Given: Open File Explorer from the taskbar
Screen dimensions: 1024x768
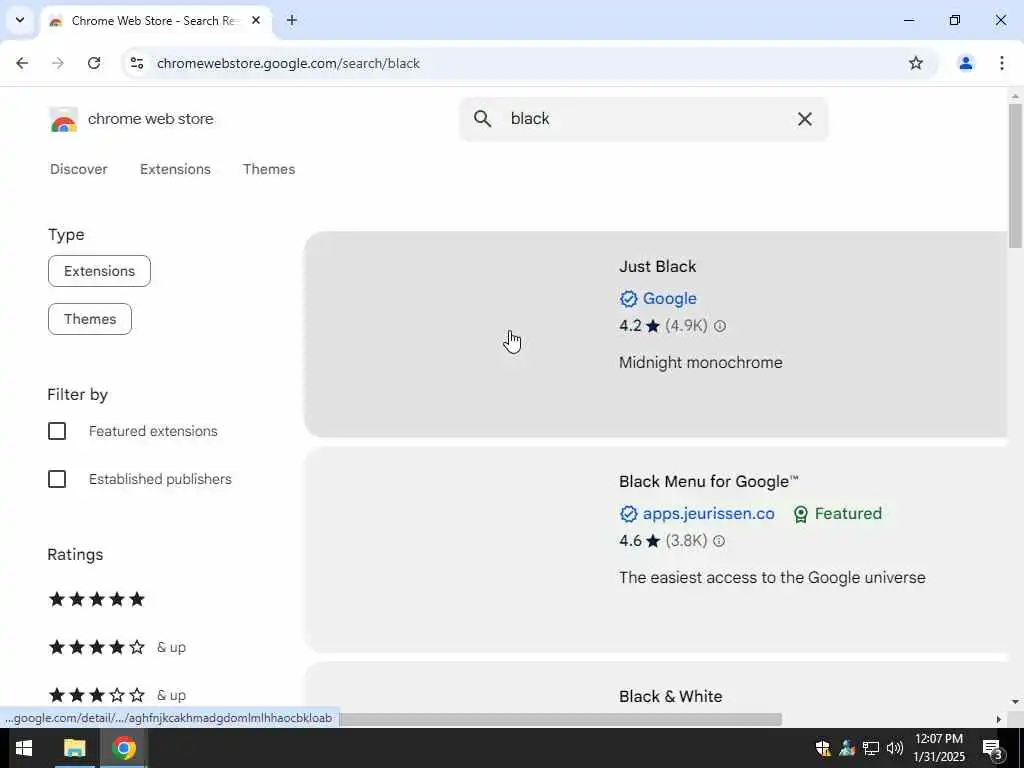Looking at the screenshot, I should pyautogui.click(x=74, y=748).
